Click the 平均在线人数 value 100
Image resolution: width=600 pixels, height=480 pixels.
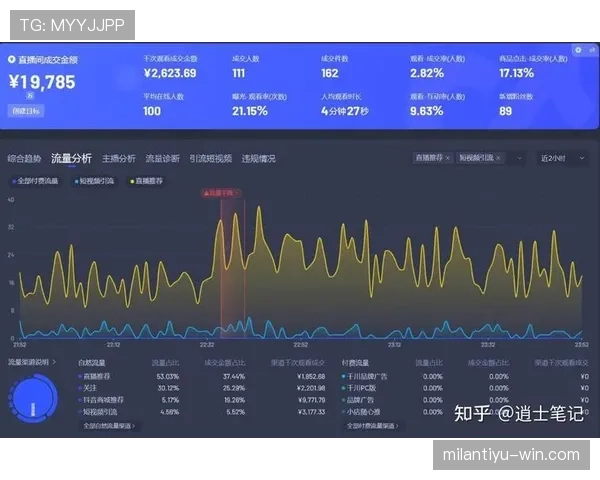click(152, 111)
